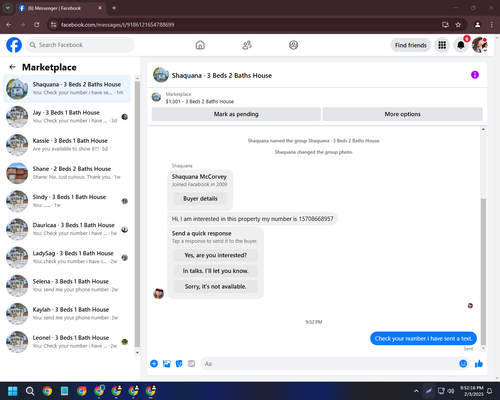This screenshot has height=400, width=500.
Task: Click the chat header title Shaquana
Action: 222,75
